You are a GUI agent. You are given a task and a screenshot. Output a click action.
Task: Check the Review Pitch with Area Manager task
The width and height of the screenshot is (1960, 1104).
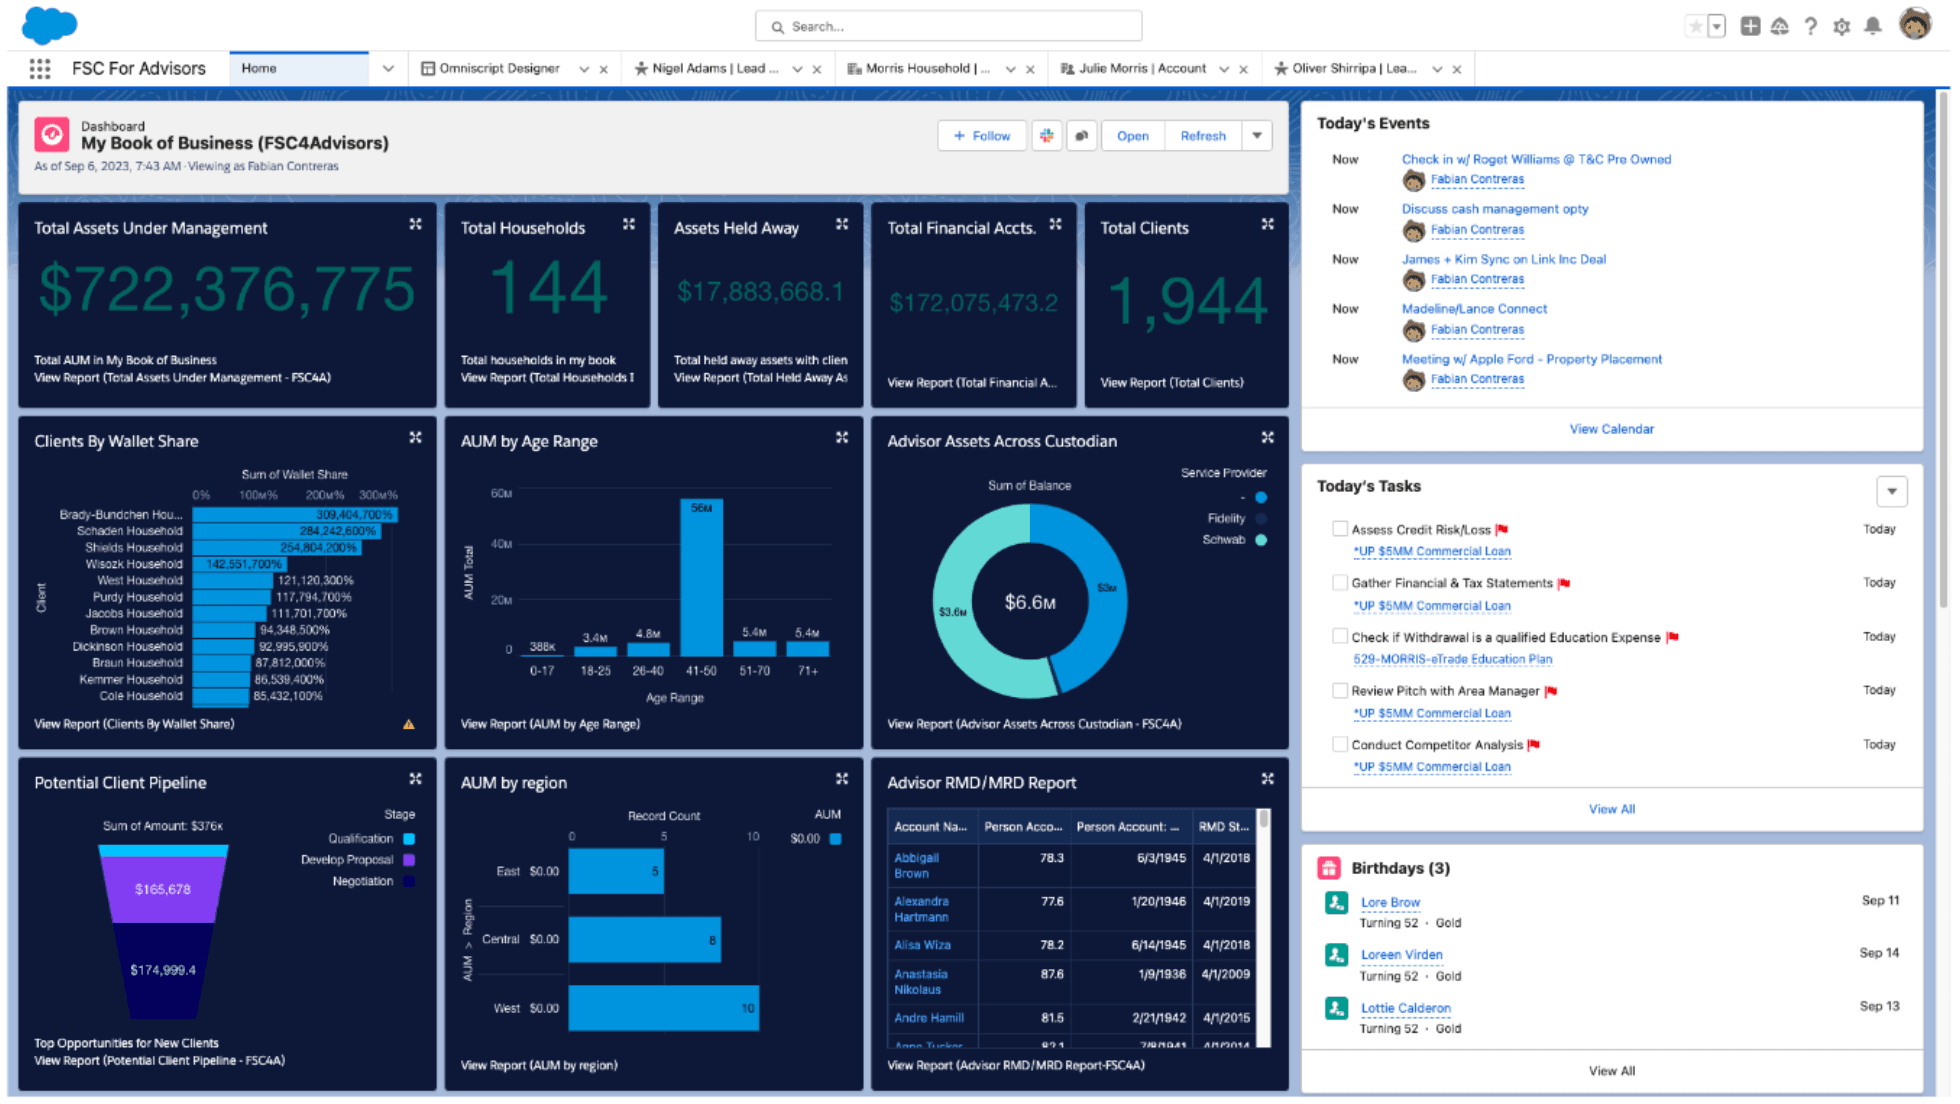(1340, 690)
